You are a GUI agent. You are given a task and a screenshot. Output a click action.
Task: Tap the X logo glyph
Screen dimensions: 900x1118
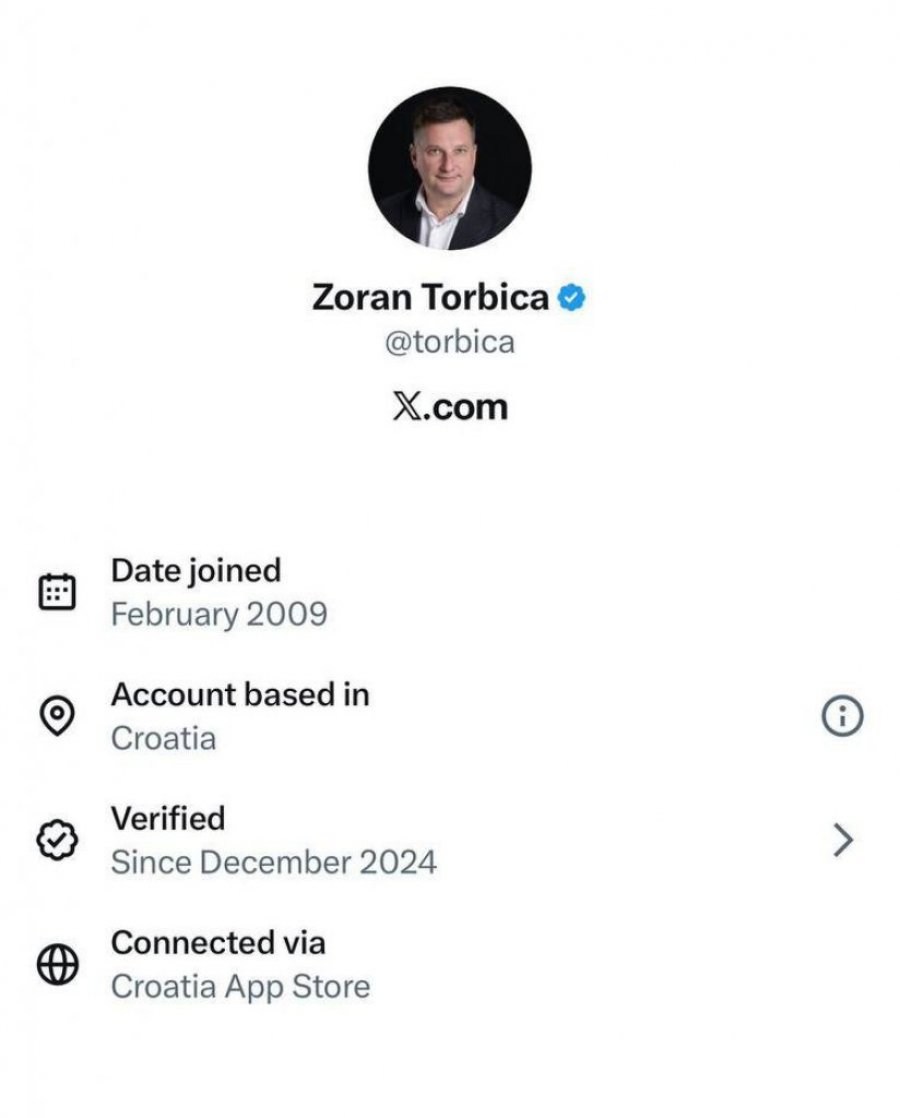(x=405, y=407)
